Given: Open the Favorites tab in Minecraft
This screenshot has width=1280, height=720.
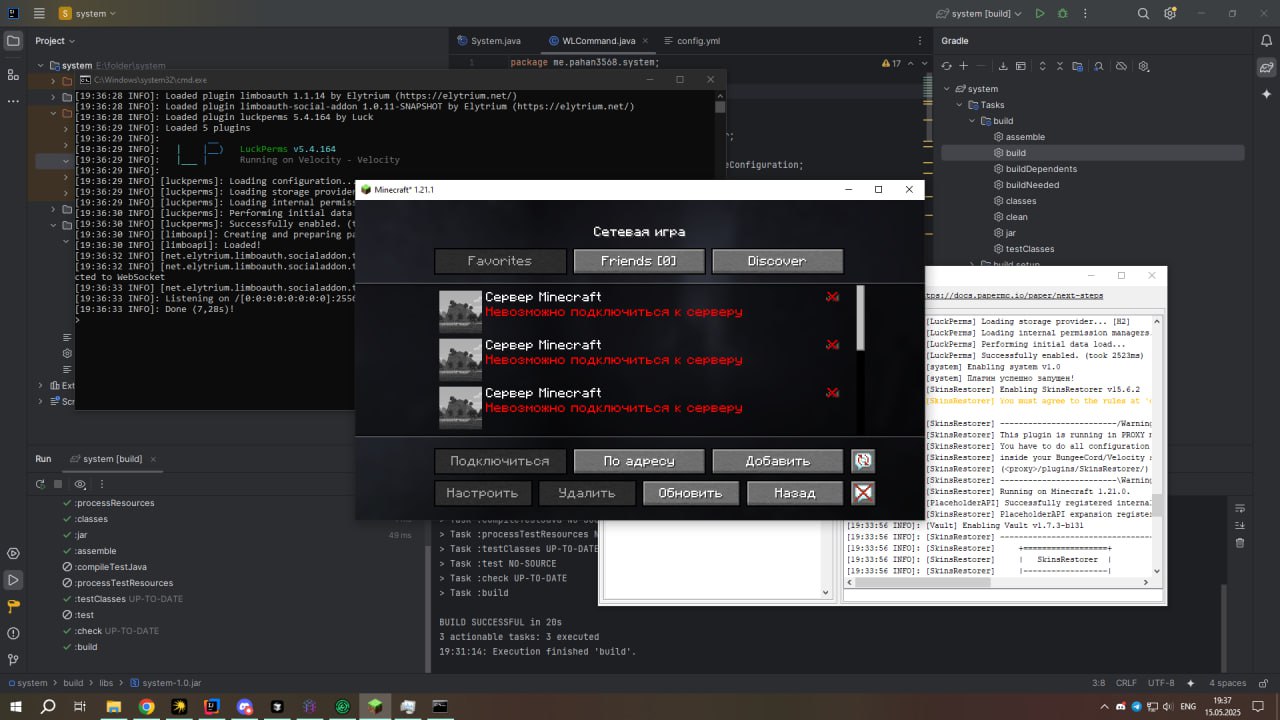Looking at the screenshot, I should [500, 261].
